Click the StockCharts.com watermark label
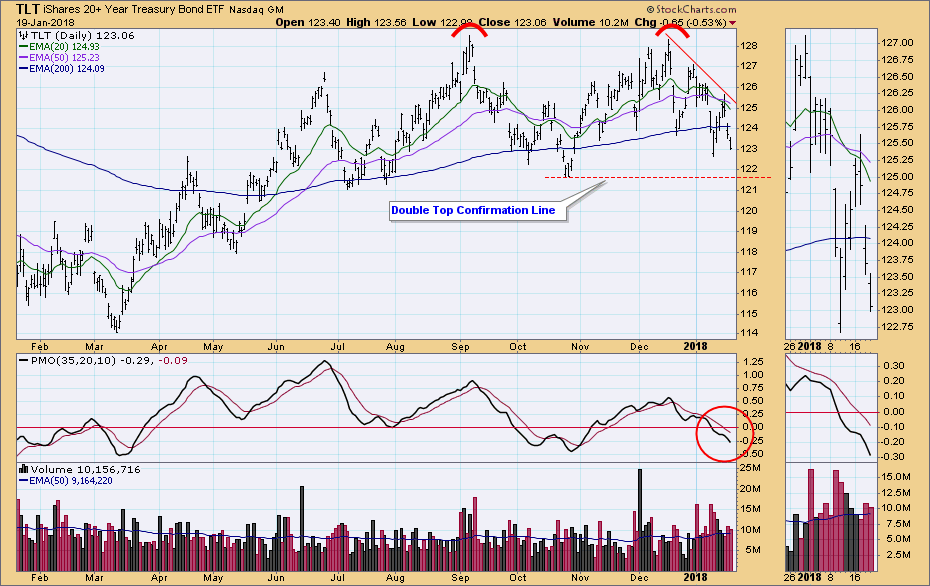 click(x=692, y=9)
